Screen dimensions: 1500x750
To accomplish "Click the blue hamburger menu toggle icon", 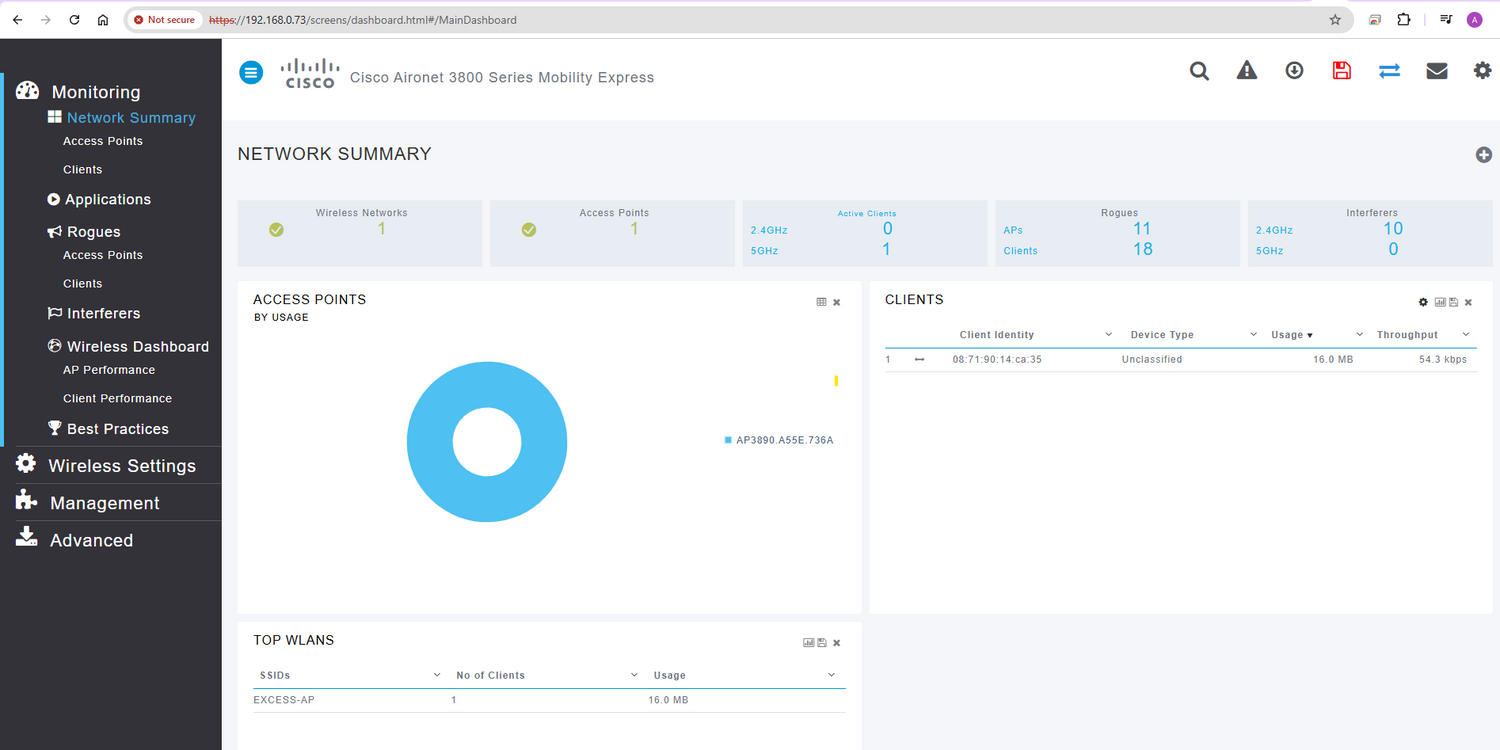I will (251, 72).
